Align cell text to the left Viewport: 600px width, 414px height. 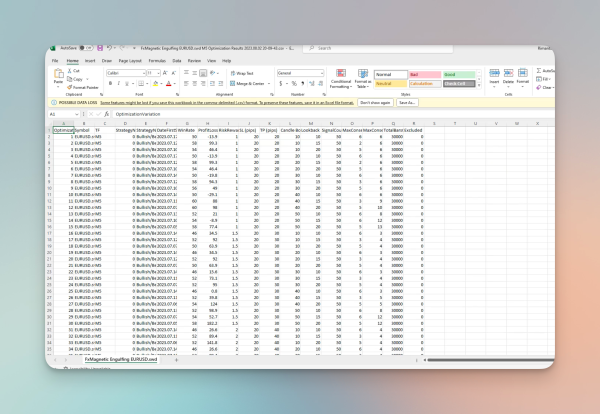tap(186, 83)
